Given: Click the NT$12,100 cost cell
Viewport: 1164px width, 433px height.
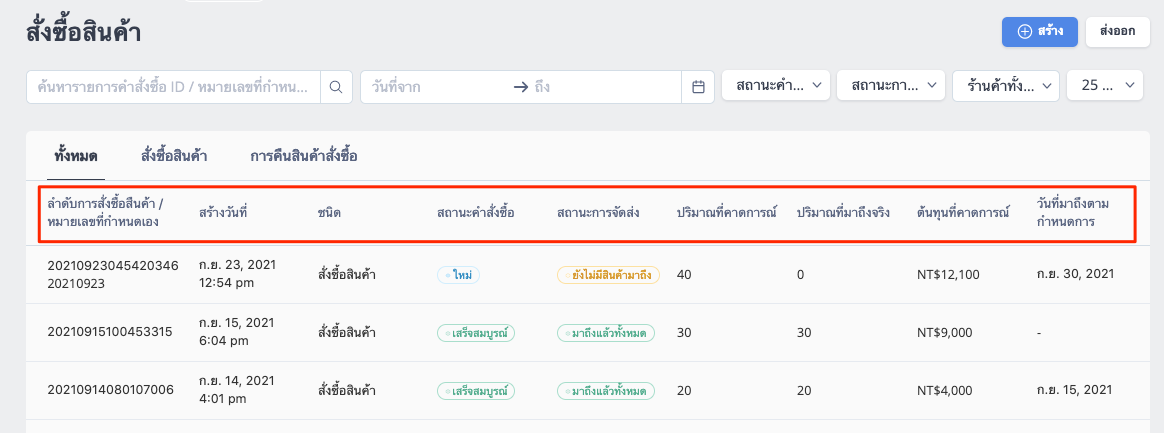Looking at the screenshot, I should pos(948,275).
